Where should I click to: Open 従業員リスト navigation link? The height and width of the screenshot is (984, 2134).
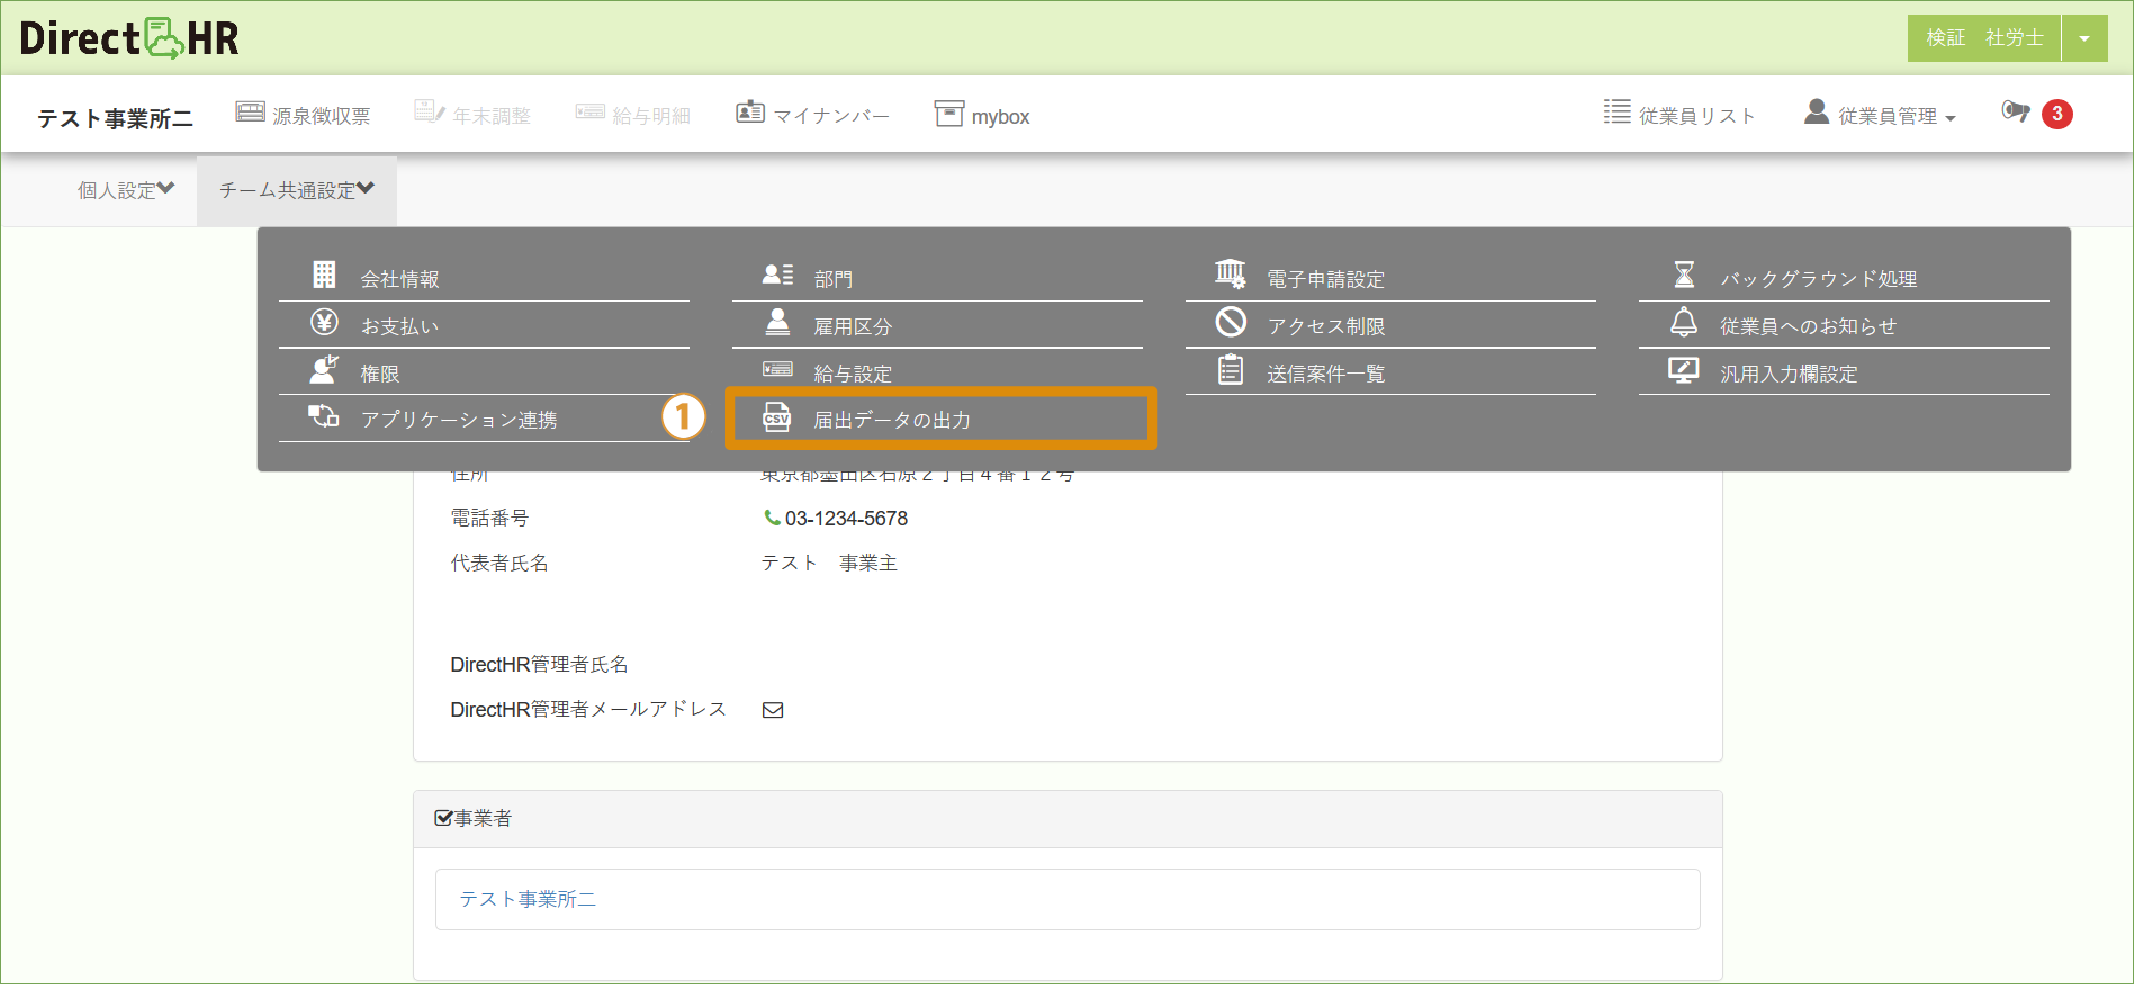[1697, 116]
